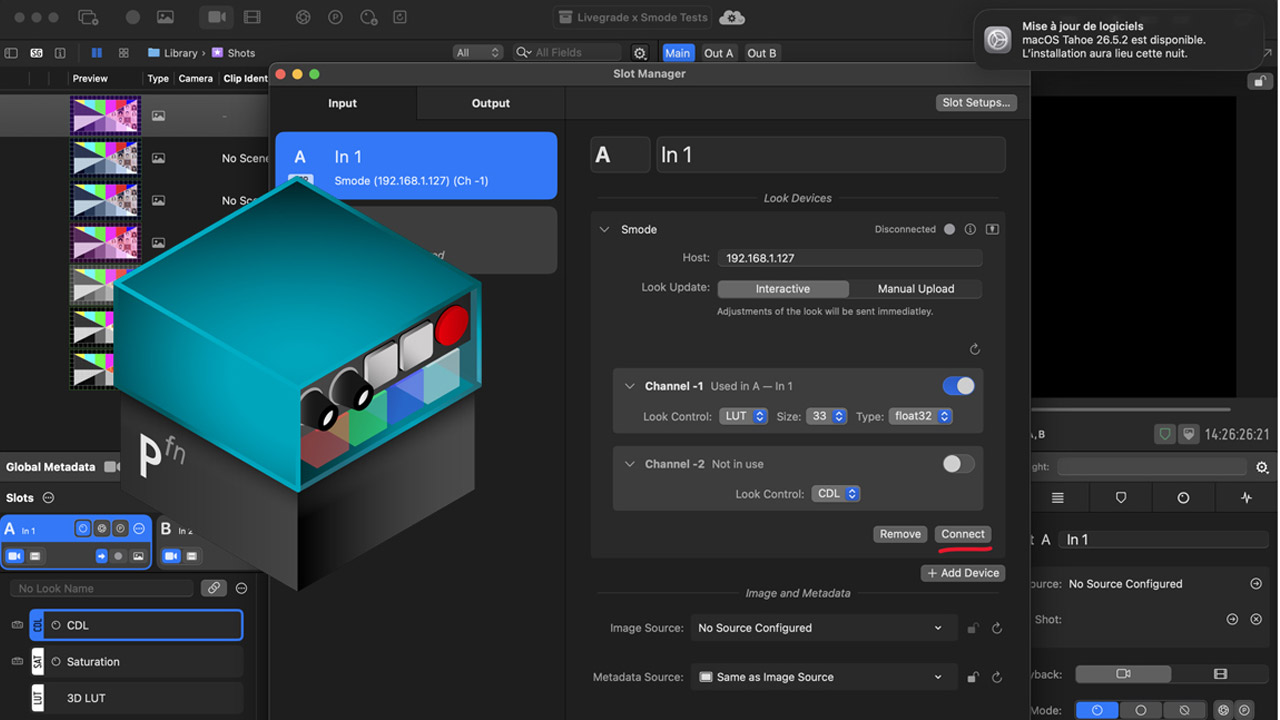Select Interactive look update mode
1280x720 pixels.
pos(783,289)
